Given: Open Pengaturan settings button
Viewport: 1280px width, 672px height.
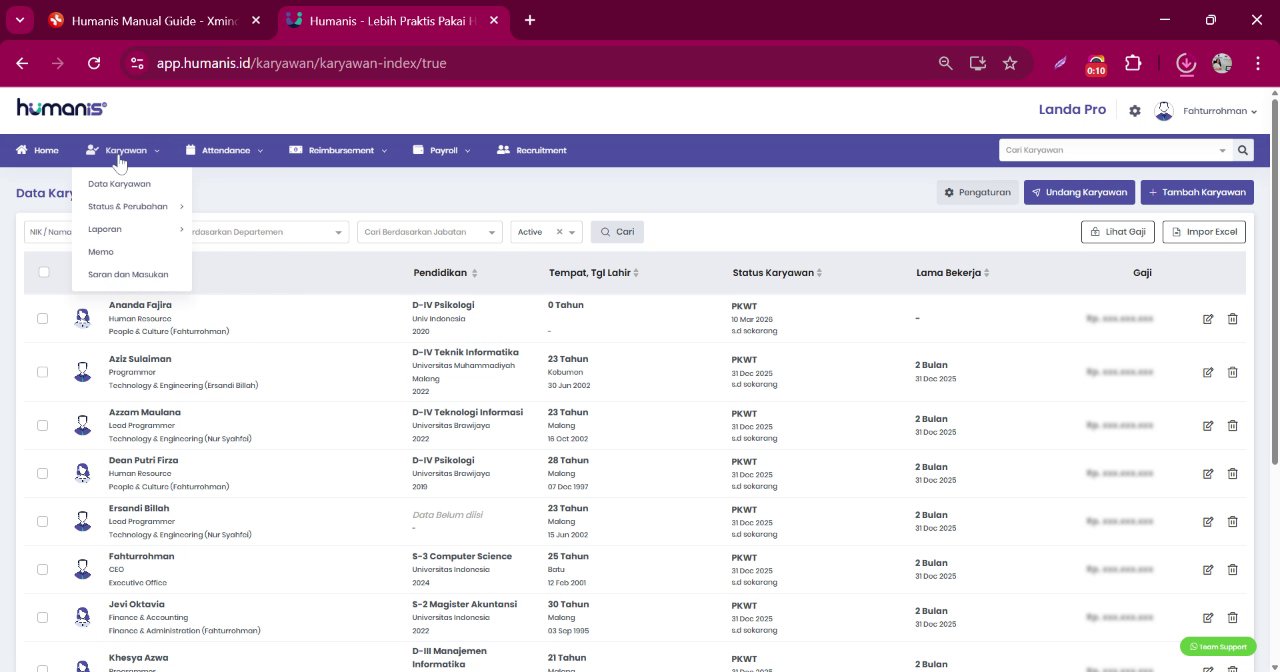Looking at the screenshot, I should point(977,192).
